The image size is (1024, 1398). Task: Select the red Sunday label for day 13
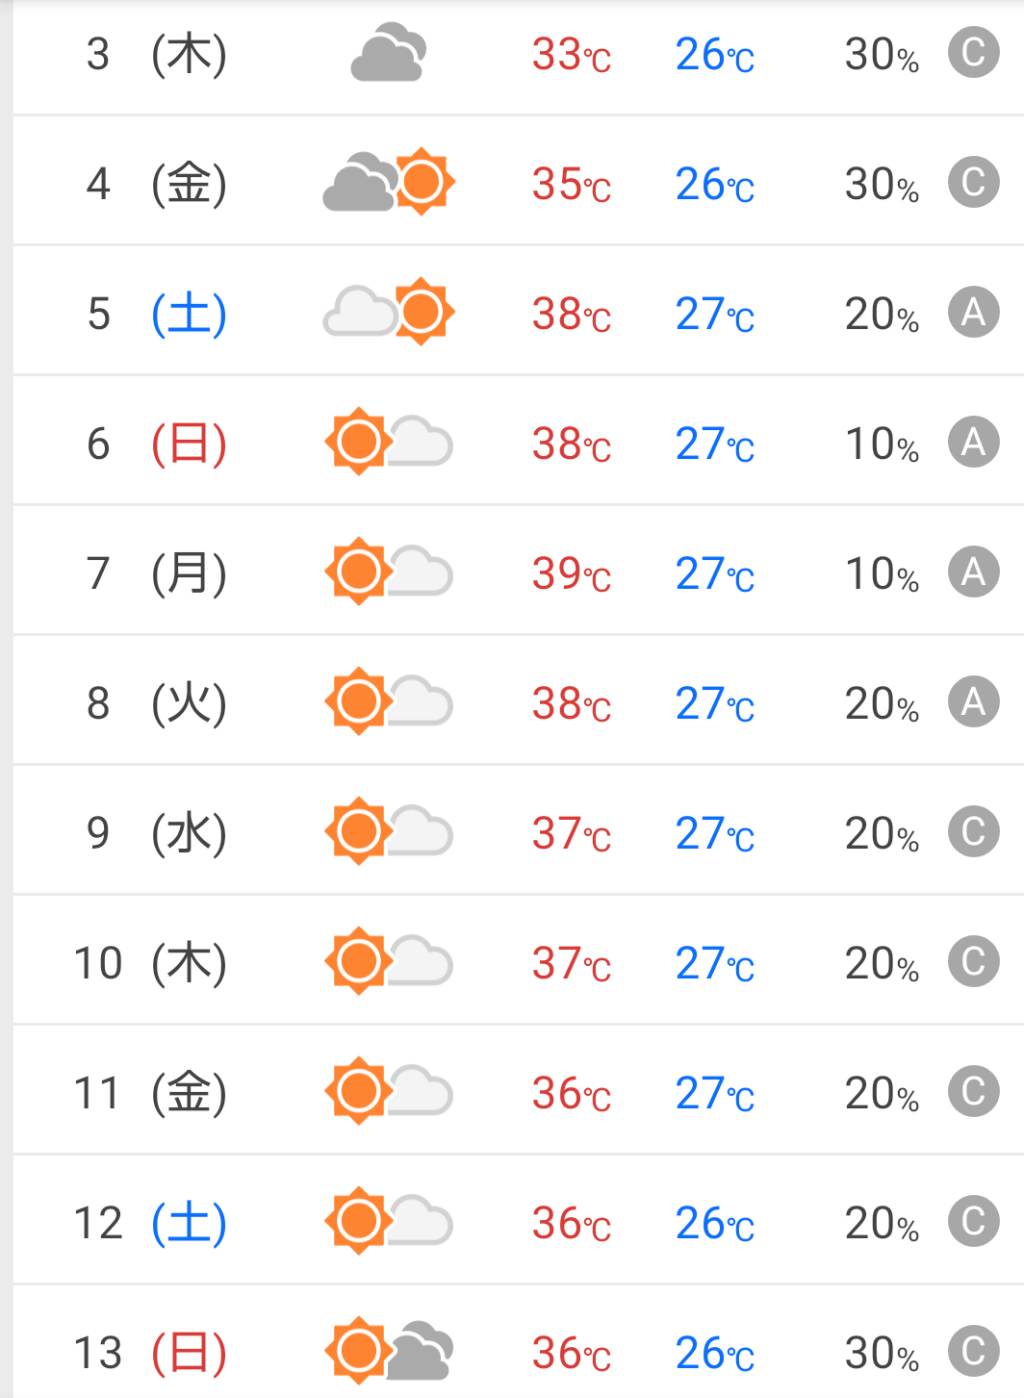tap(189, 1353)
